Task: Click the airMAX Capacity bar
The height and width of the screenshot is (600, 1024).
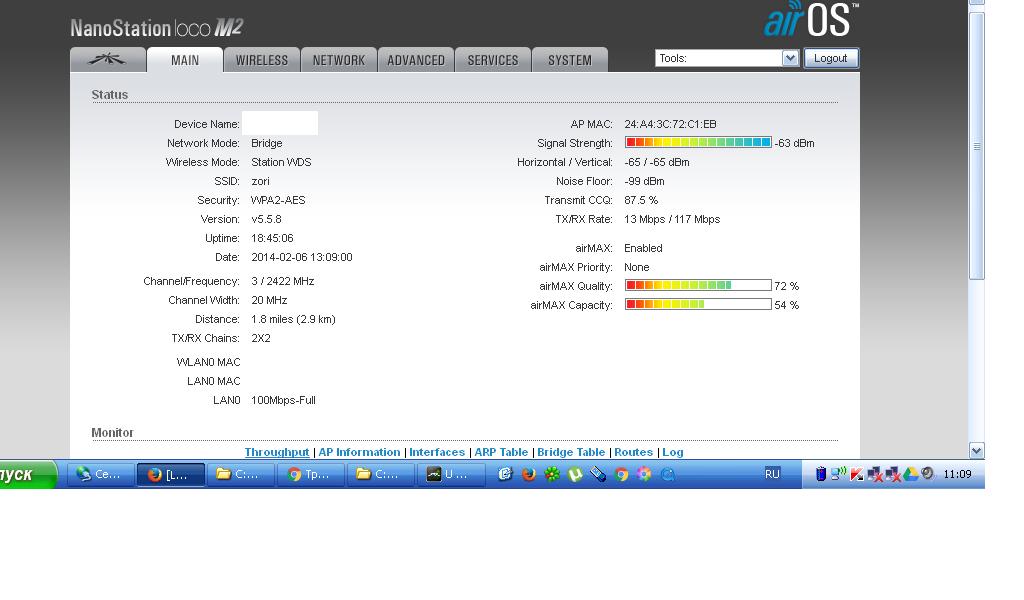Action: [x=698, y=304]
